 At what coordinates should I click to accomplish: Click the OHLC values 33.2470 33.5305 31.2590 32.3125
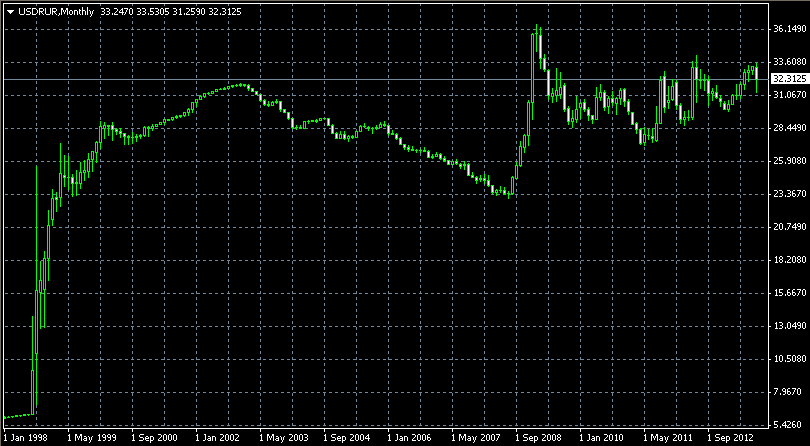pyautogui.click(x=171, y=11)
